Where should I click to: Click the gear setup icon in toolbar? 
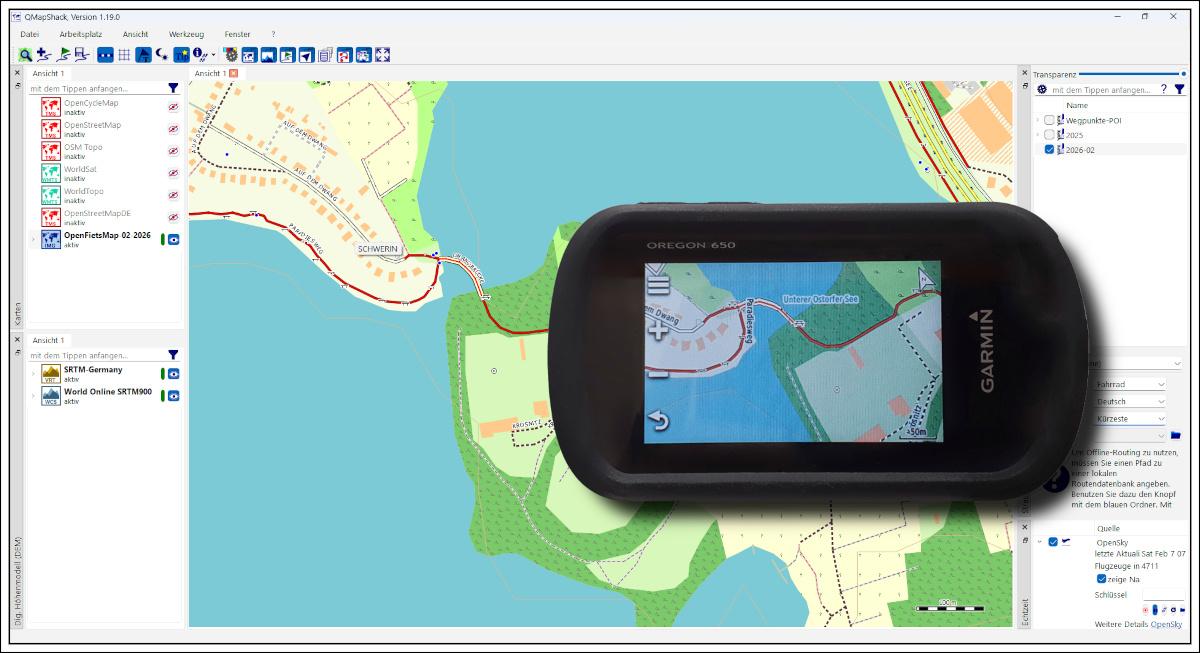pos(231,55)
